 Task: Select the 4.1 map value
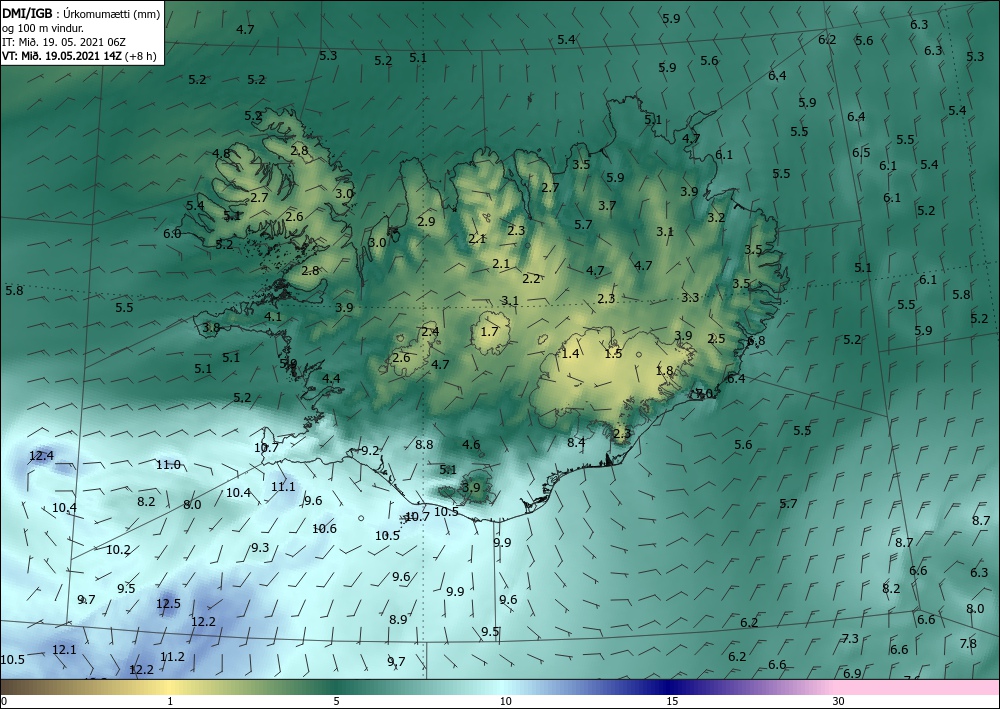click(273, 316)
